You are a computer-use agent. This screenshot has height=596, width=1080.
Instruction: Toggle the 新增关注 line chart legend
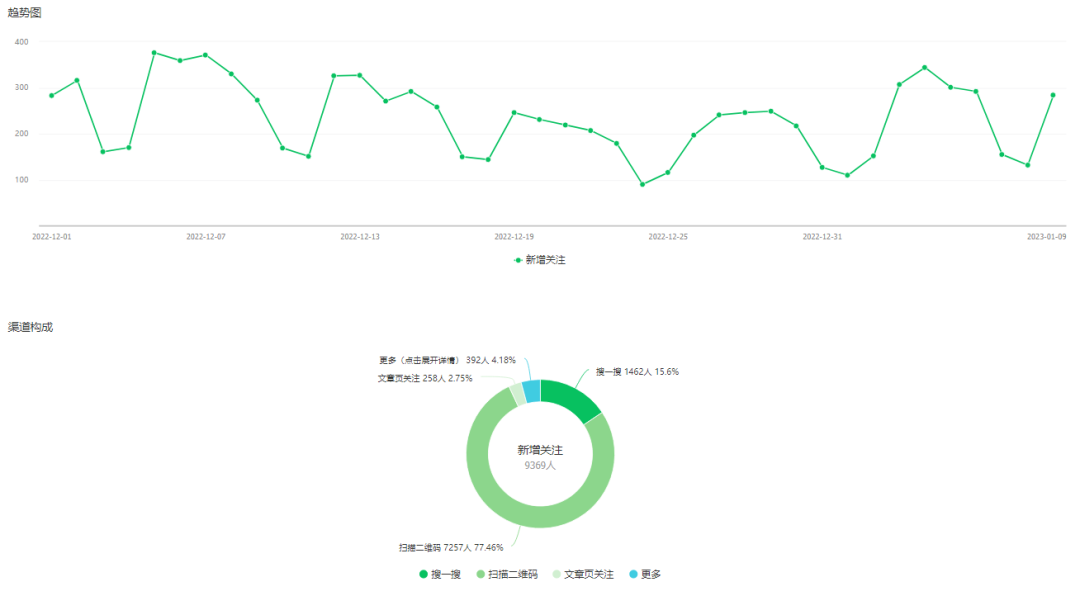tap(539, 260)
